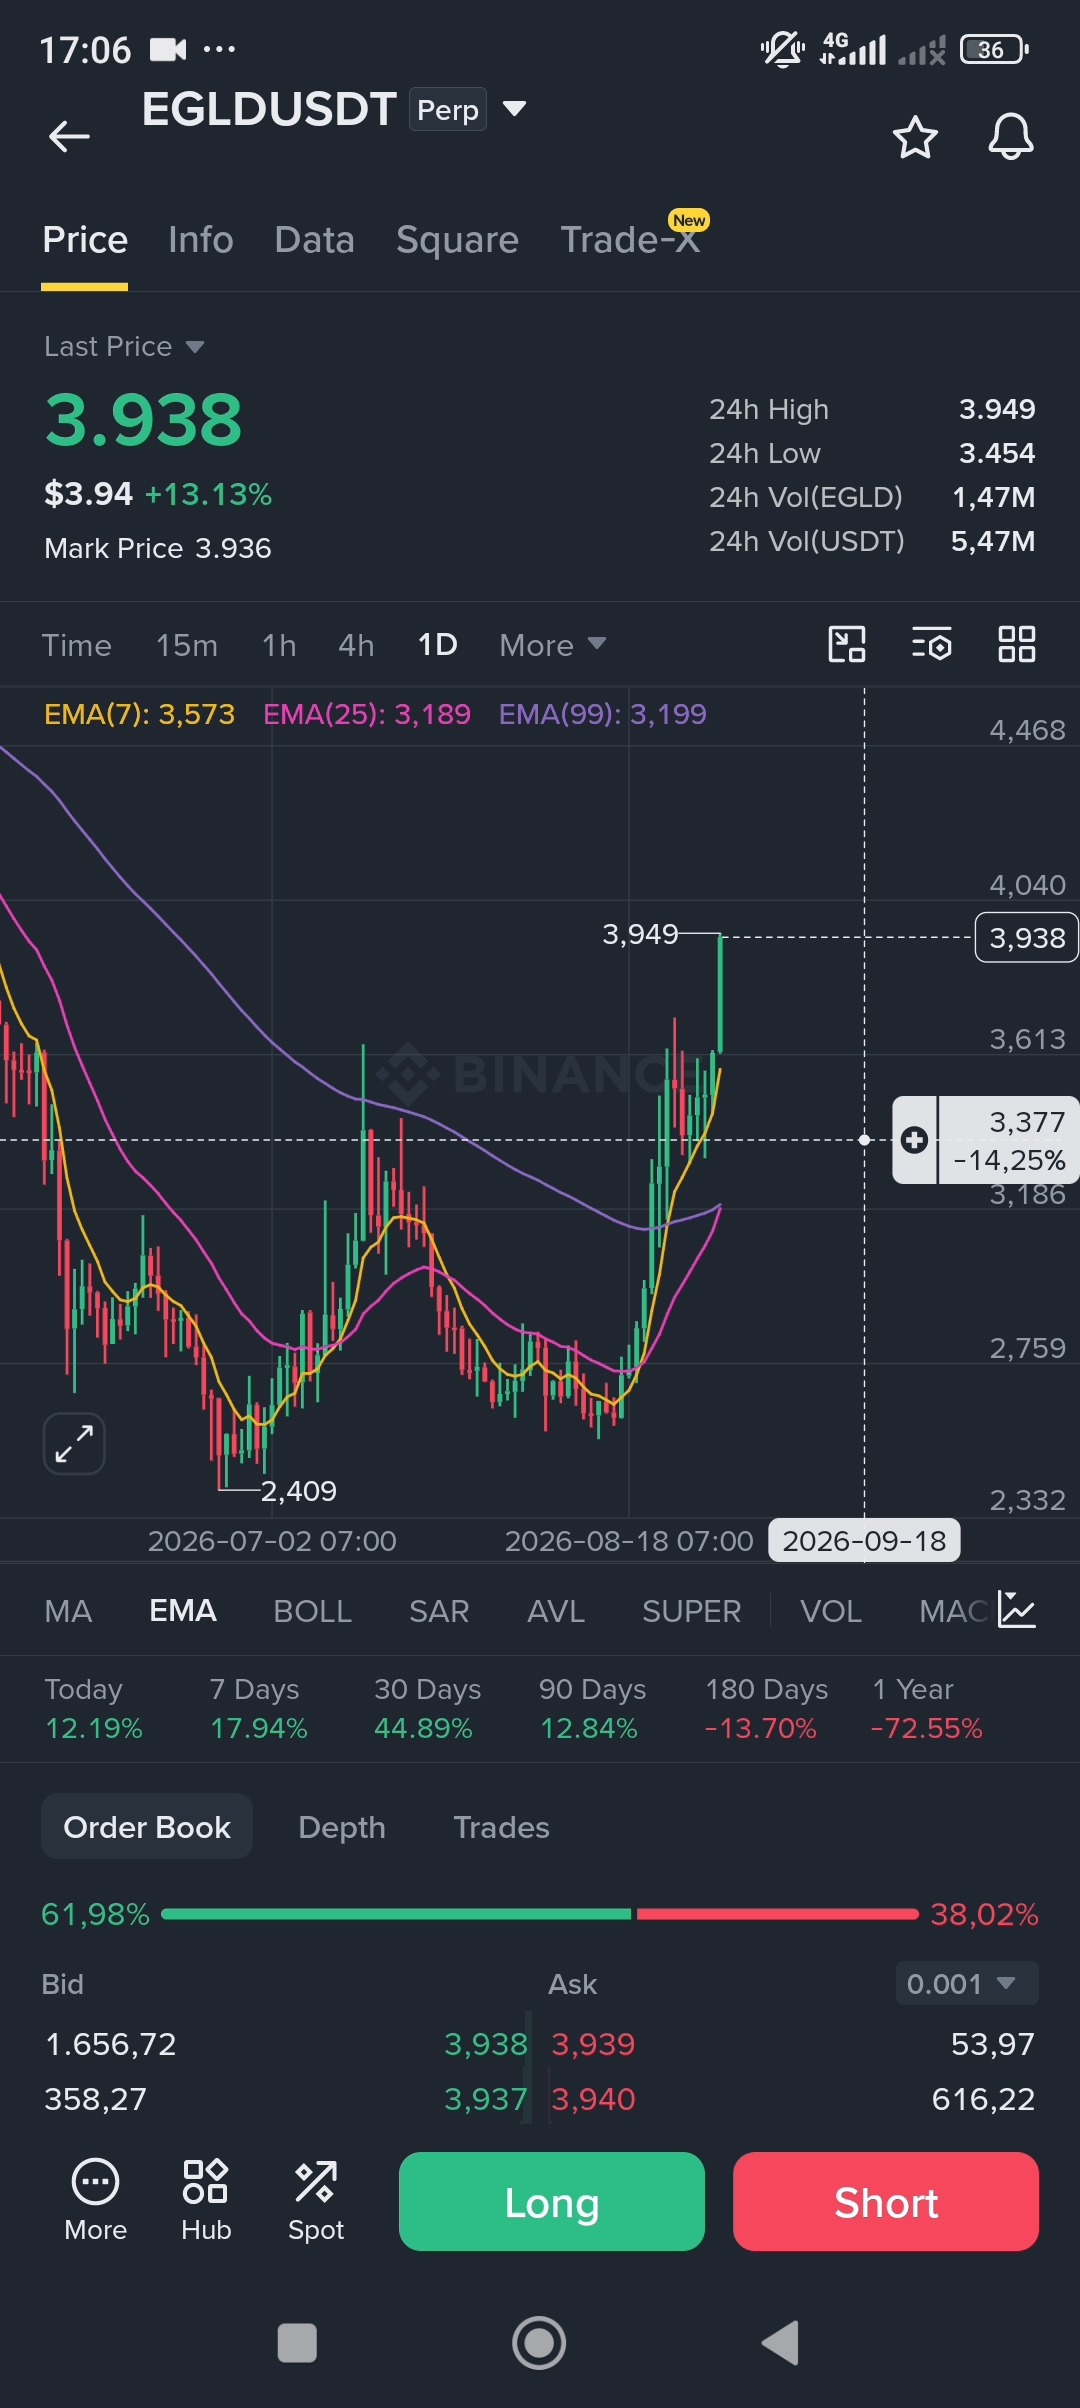Select the 1D timeframe
The height and width of the screenshot is (2408, 1080).
(x=437, y=645)
